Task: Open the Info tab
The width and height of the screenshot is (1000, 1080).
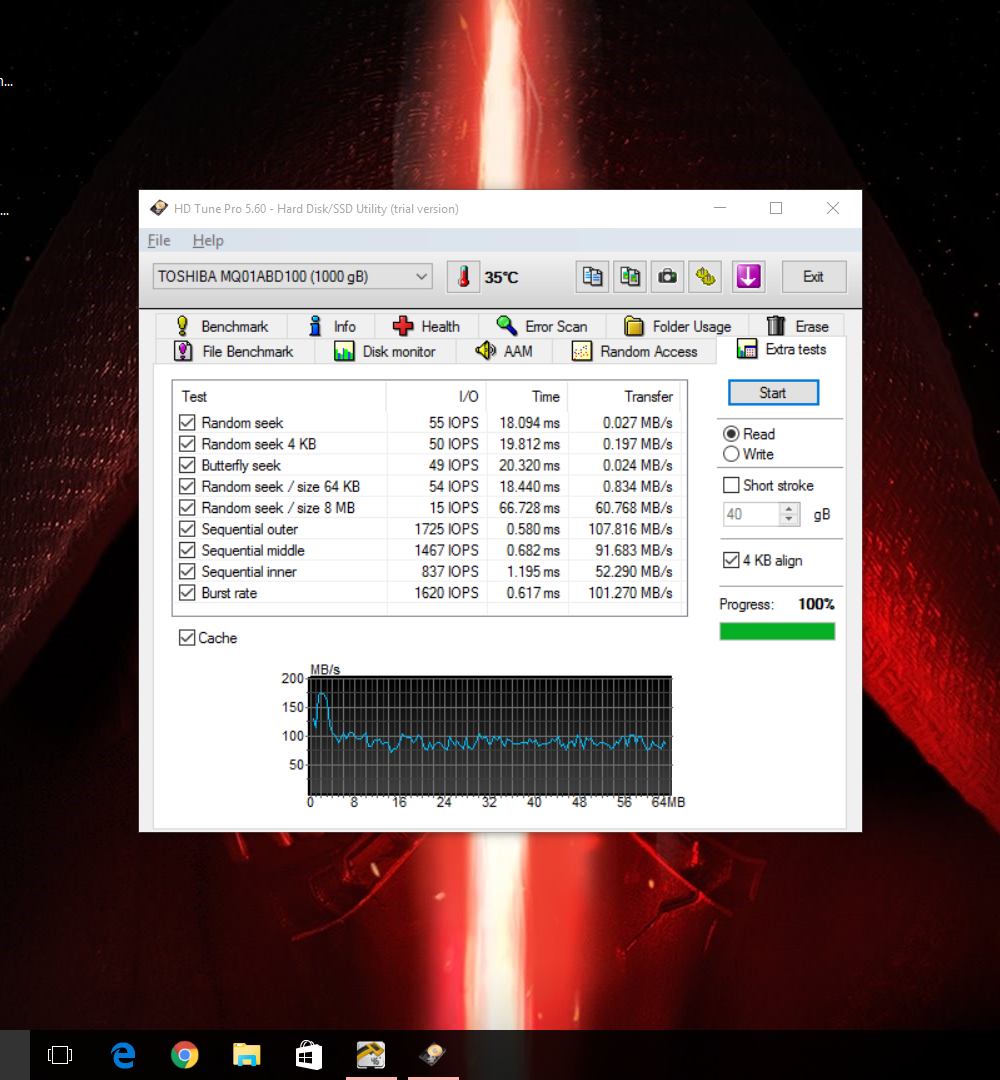Action: click(x=332, y=326)
